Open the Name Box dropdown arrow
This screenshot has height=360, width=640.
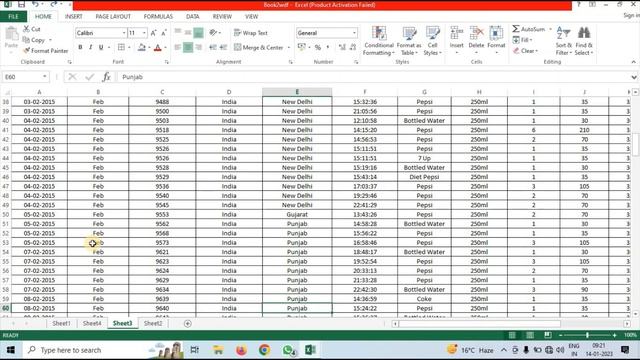pyautogui.click(x=44, y=77)
